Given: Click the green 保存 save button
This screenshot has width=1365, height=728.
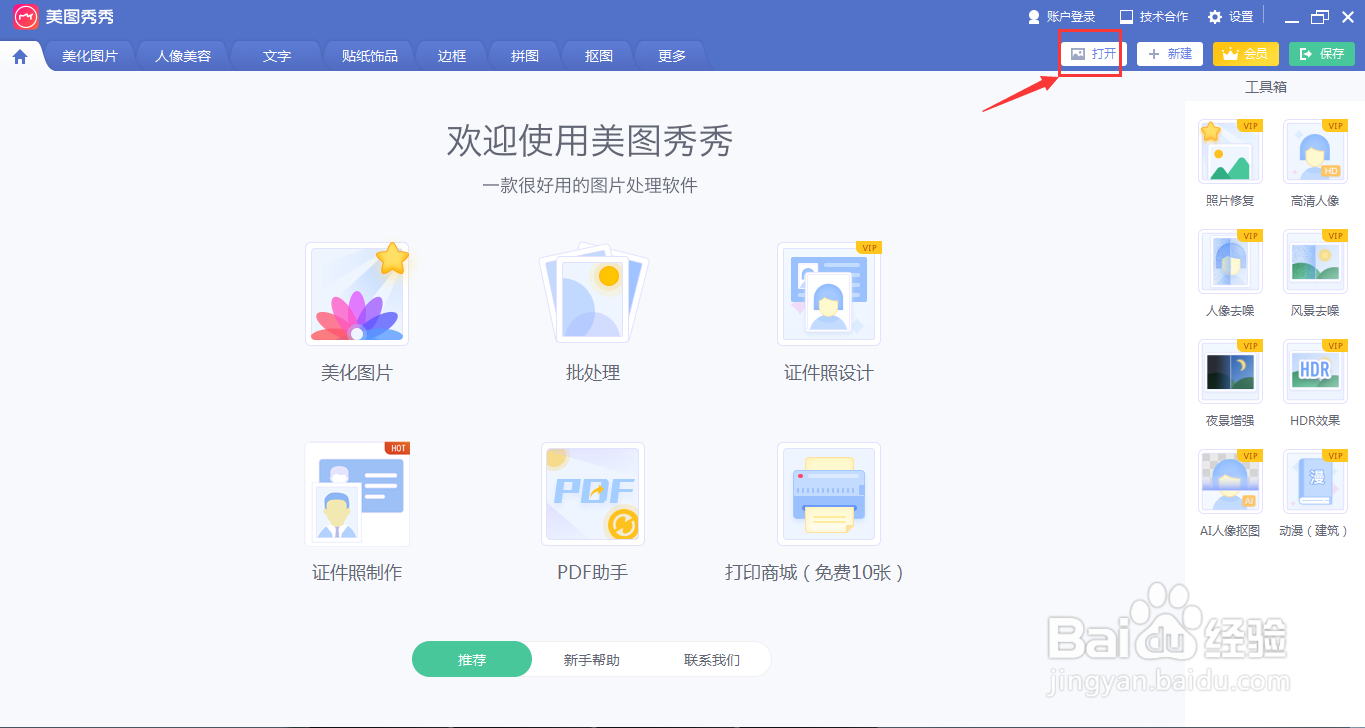Looking at the screenshot, I should [x=1322, y=54].
